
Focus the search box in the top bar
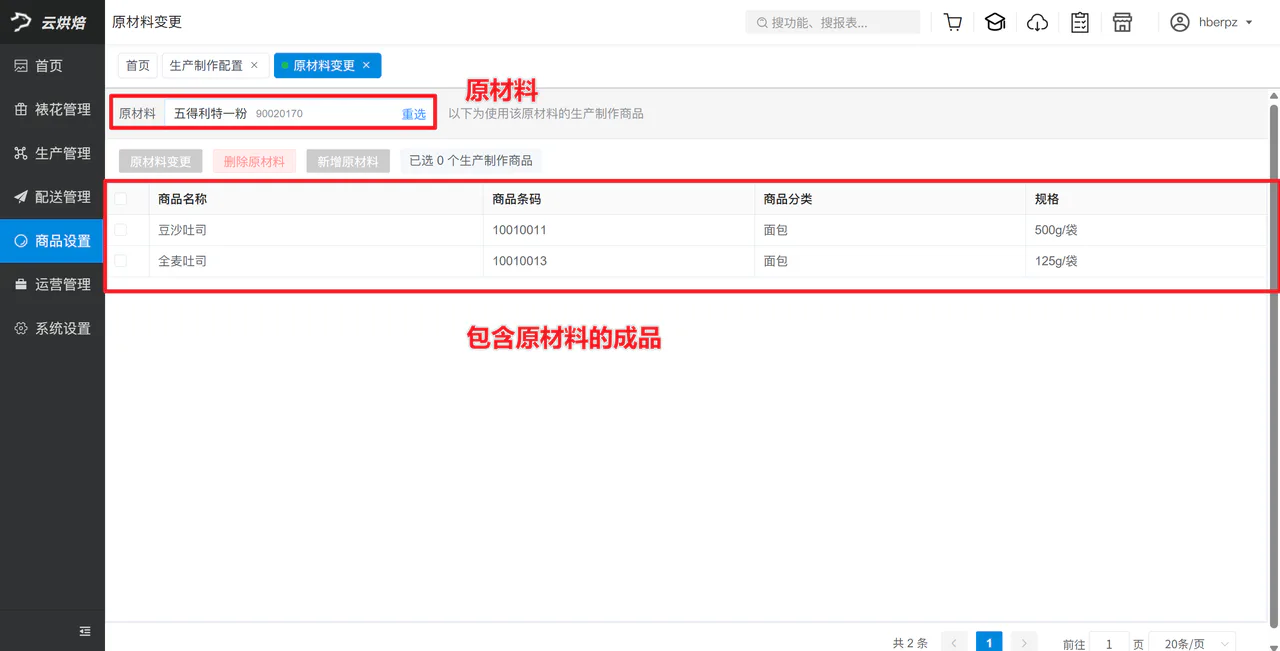832,22
